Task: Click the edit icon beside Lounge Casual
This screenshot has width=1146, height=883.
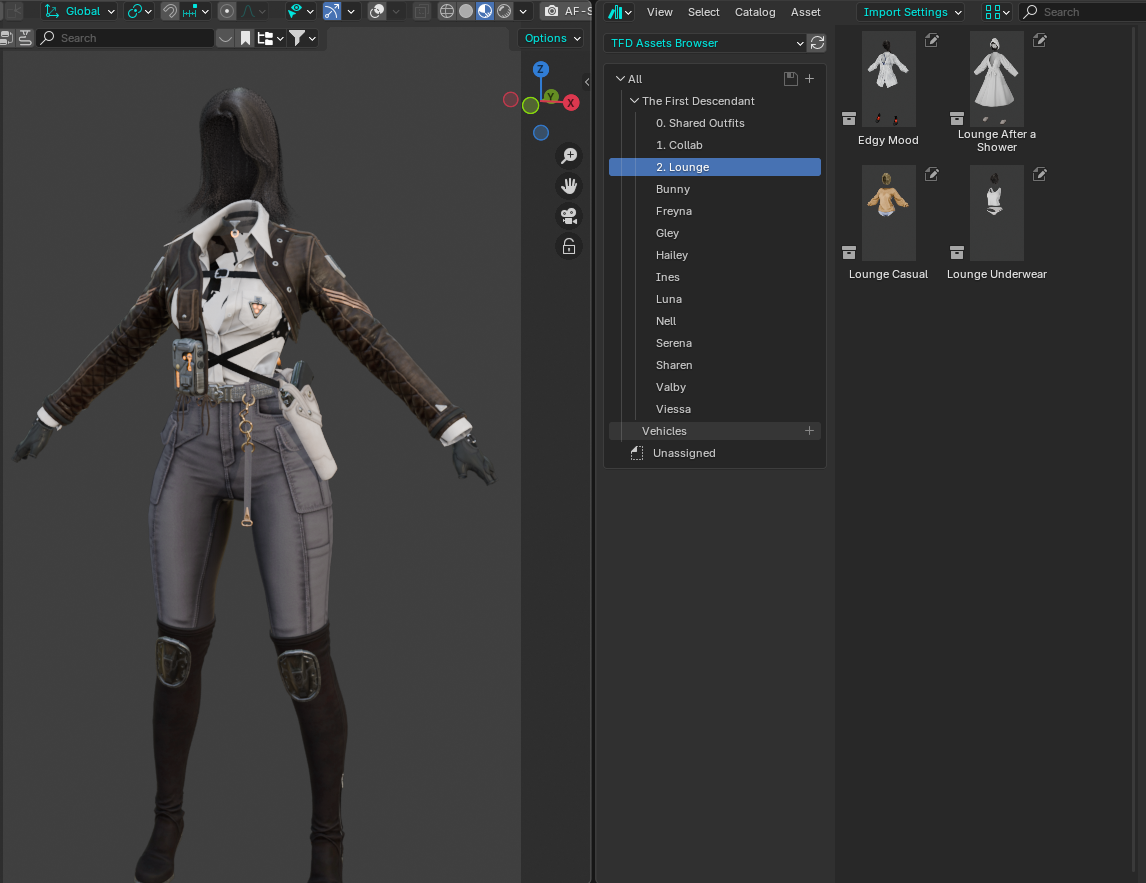Action: coord(931,175)
